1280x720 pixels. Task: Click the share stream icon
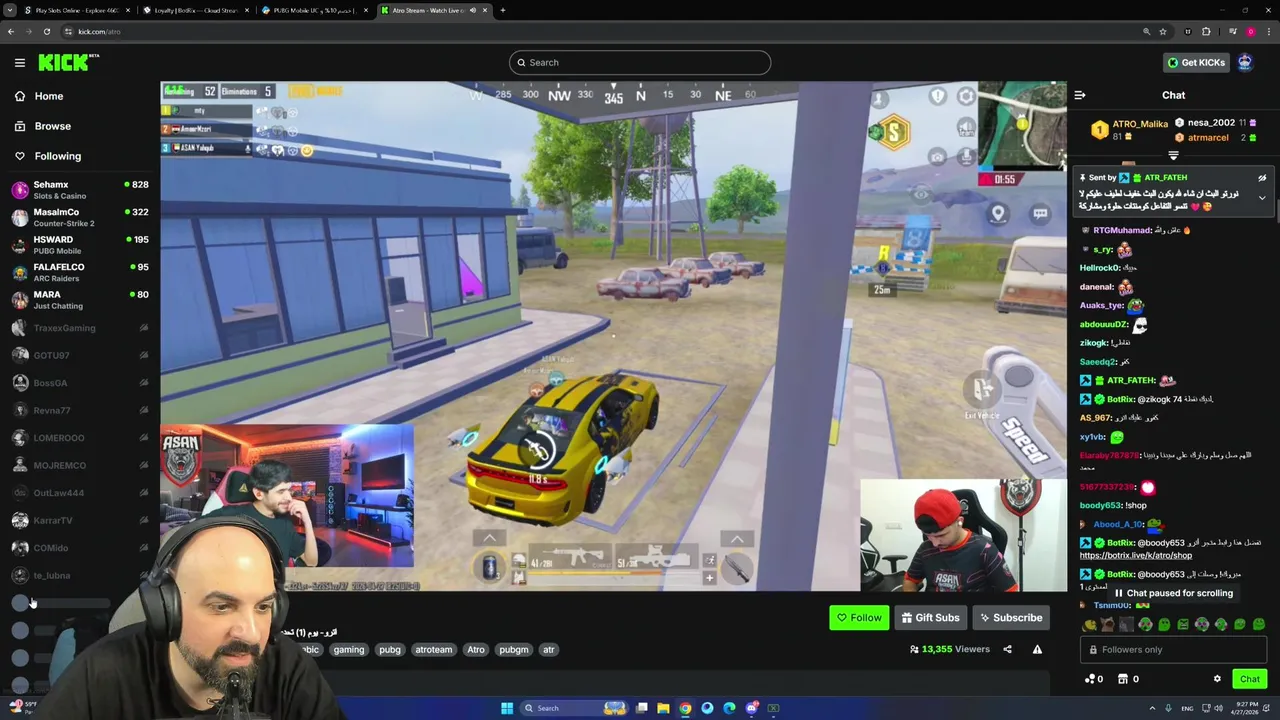pyautogui.click(x=1007, y=649)
